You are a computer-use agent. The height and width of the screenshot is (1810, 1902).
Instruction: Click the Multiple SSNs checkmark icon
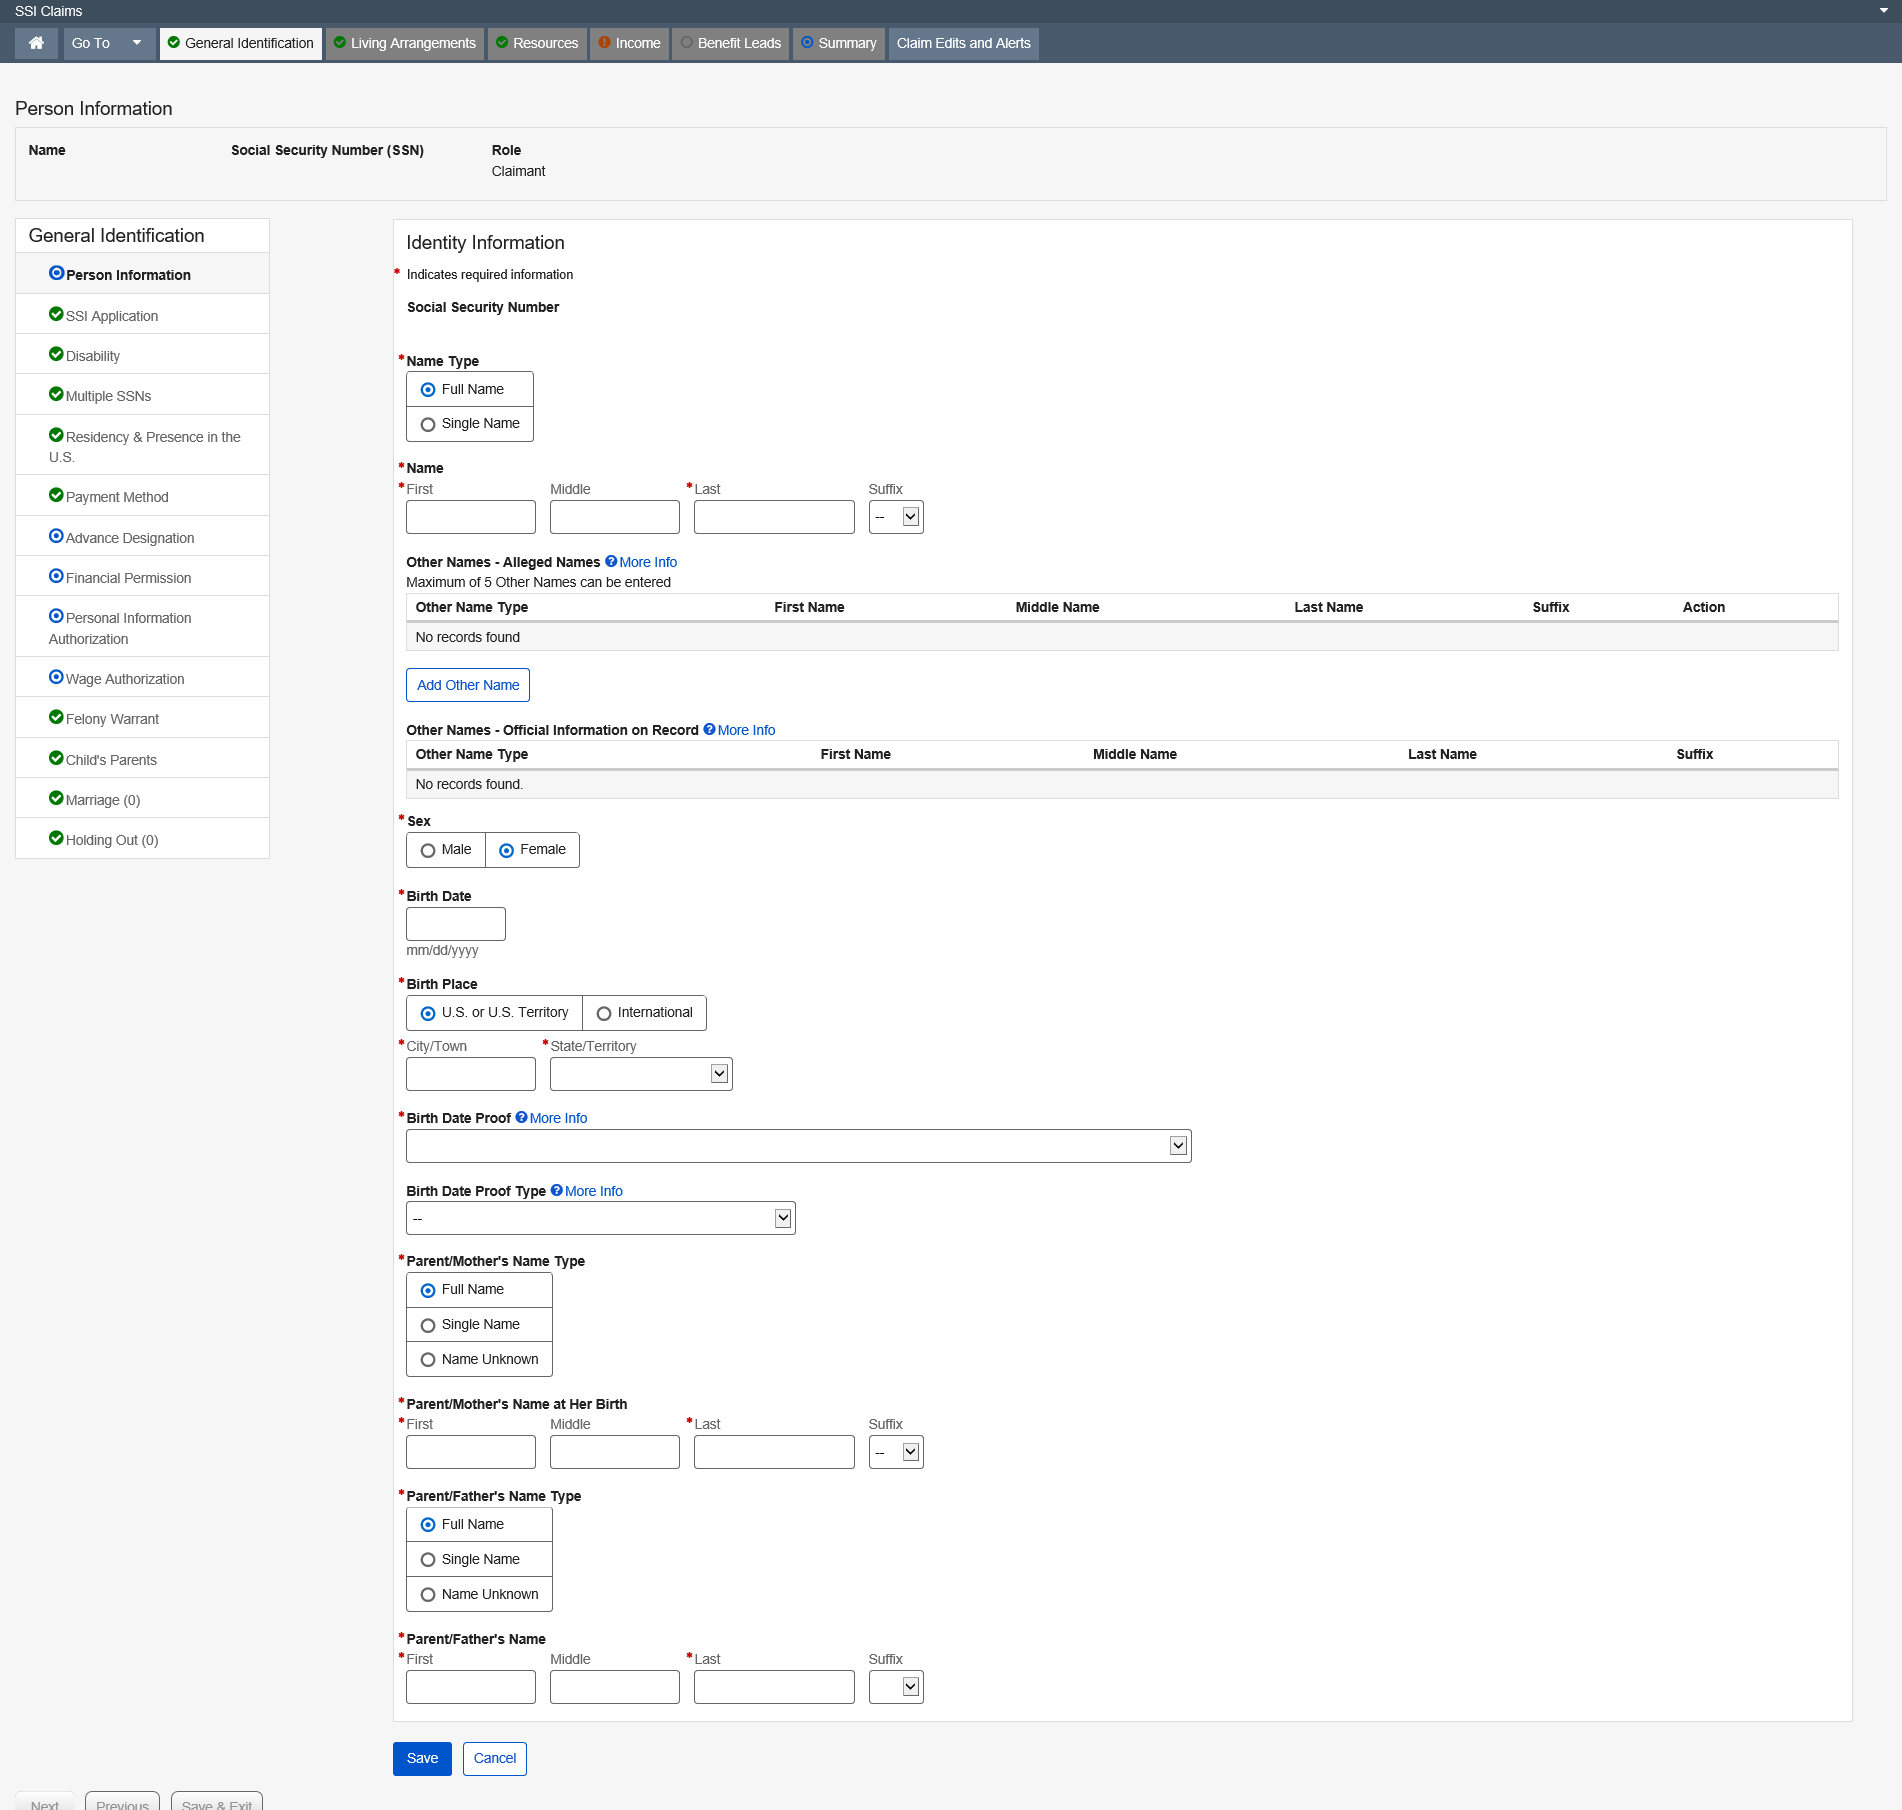[x=56, y=394]
